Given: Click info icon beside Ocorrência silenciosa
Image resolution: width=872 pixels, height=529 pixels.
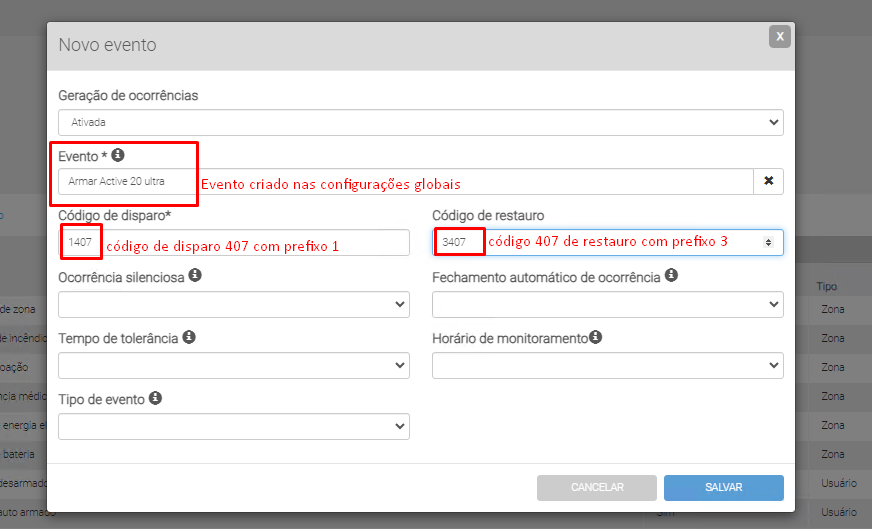Looking at the screenshot, I should click(195, 275).
